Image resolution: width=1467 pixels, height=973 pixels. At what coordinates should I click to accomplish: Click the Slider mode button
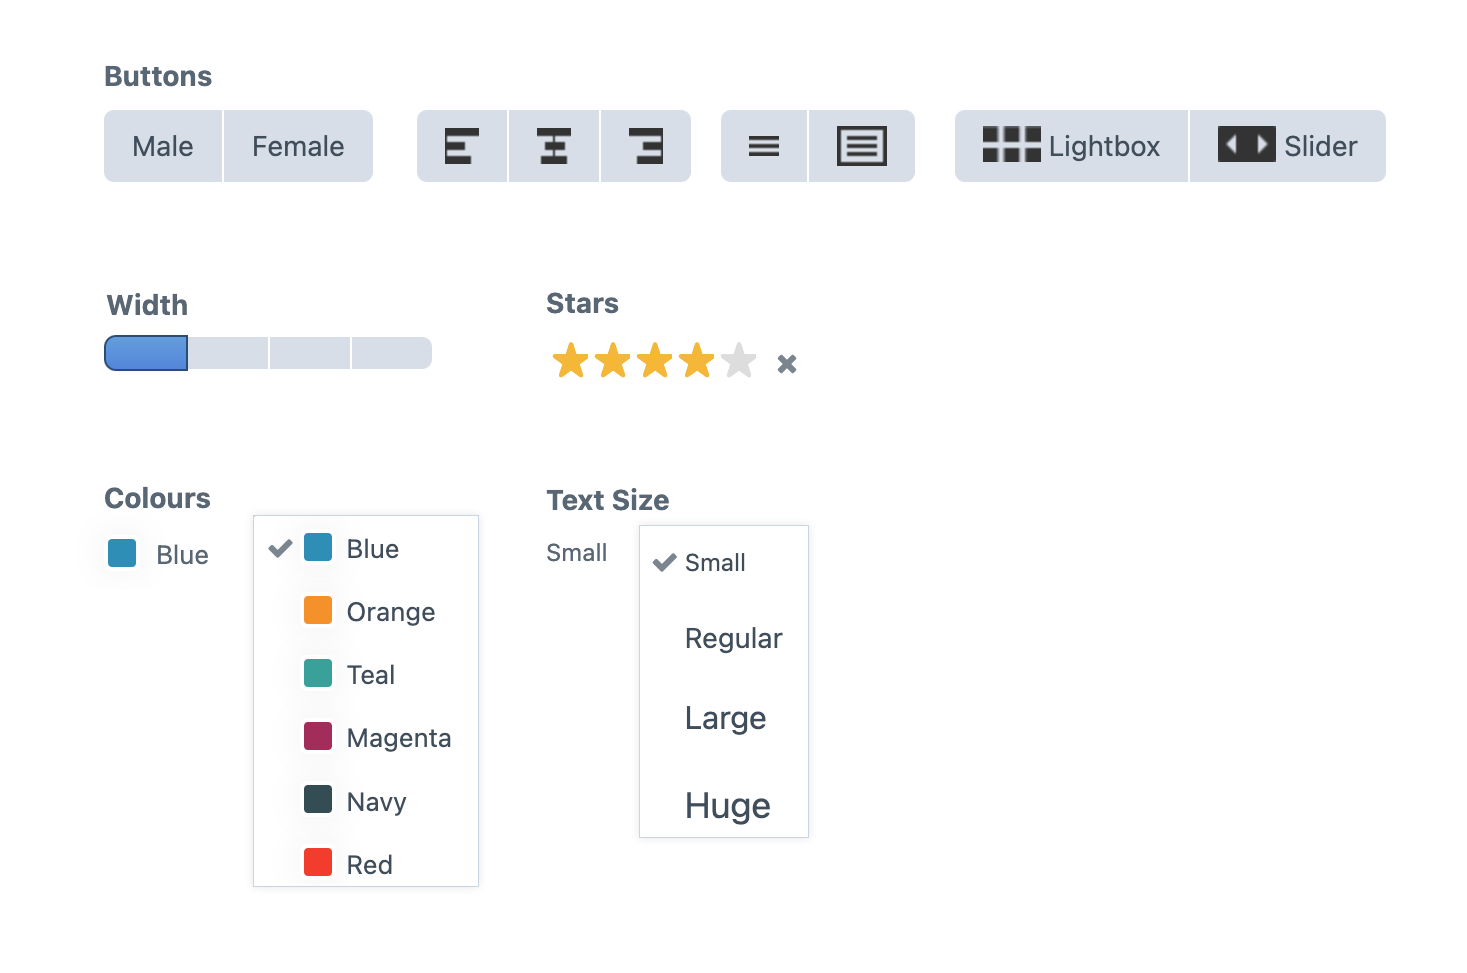click(1287, 146)
